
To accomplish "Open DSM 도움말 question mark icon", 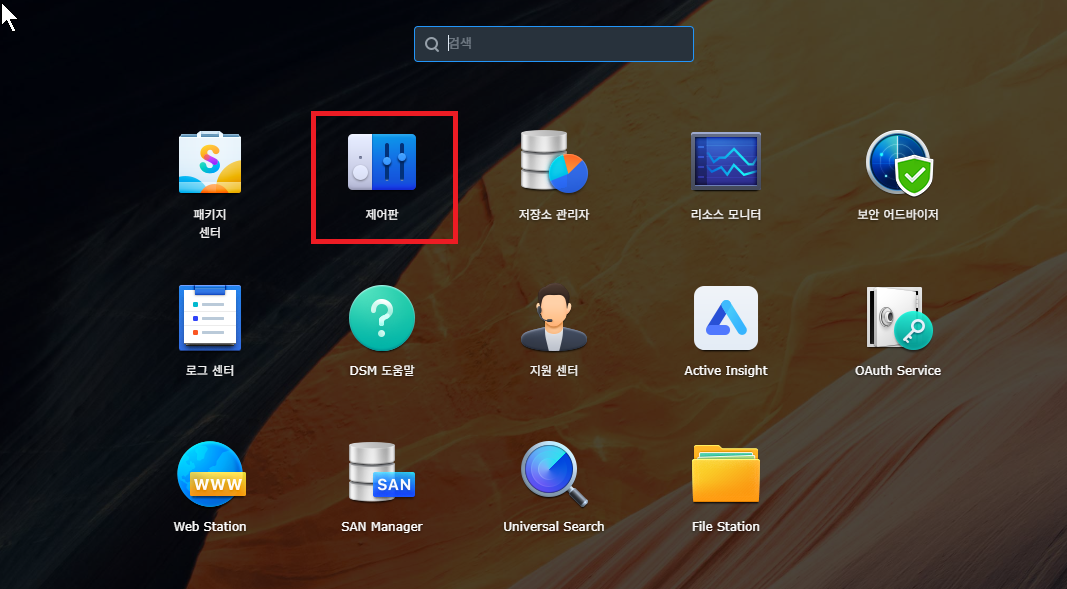I will 382,318.
